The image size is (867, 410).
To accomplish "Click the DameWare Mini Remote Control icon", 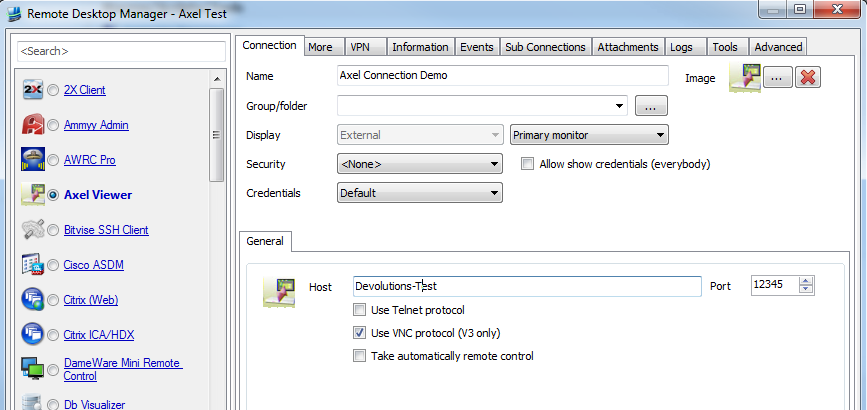I will pyautogui.click(x=33, y=369).
